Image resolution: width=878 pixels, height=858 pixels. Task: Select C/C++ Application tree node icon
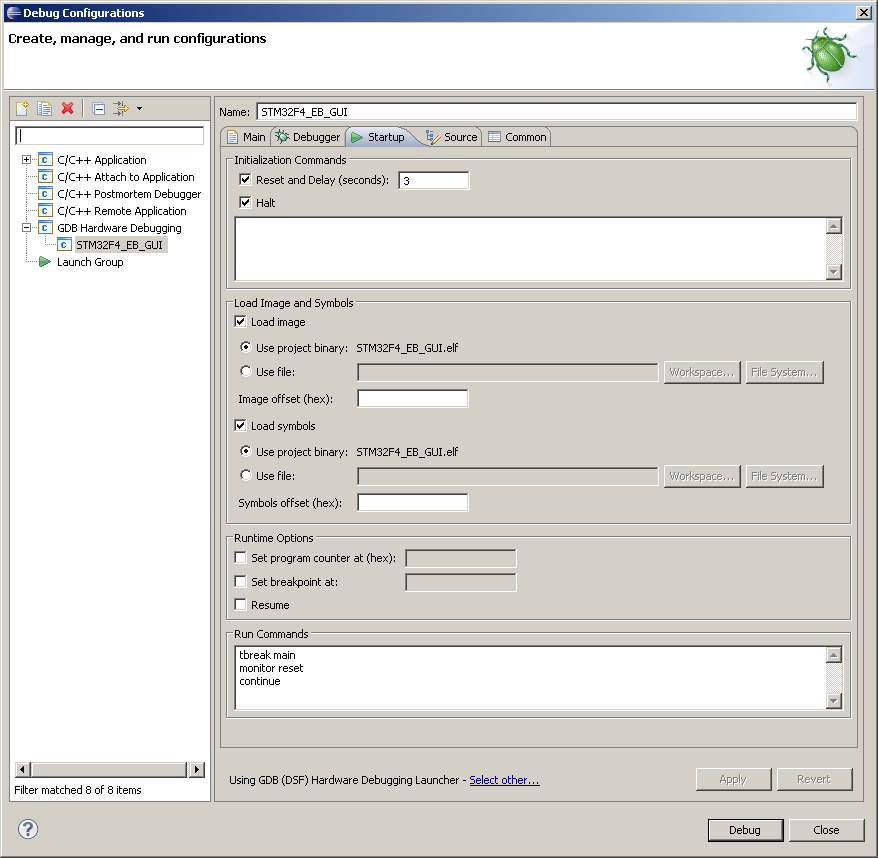tap(45, 160)
